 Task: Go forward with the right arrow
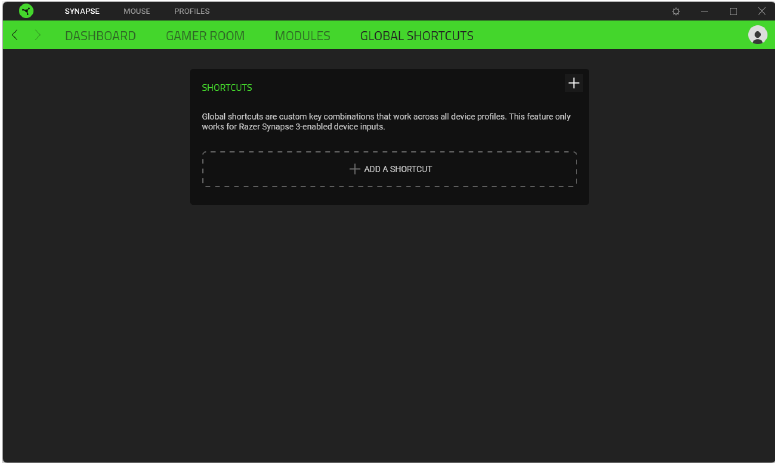coord(38,35)
